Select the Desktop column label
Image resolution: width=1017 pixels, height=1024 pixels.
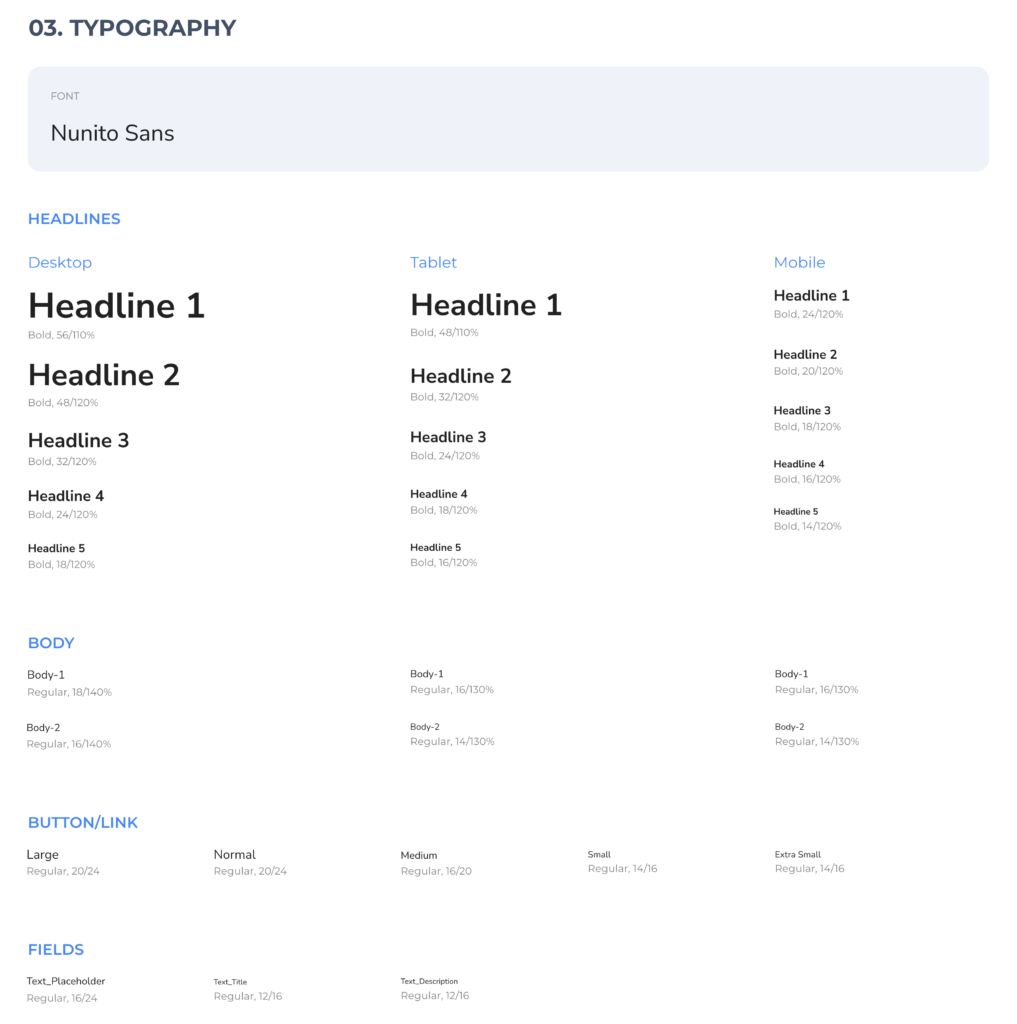(60, 262)
